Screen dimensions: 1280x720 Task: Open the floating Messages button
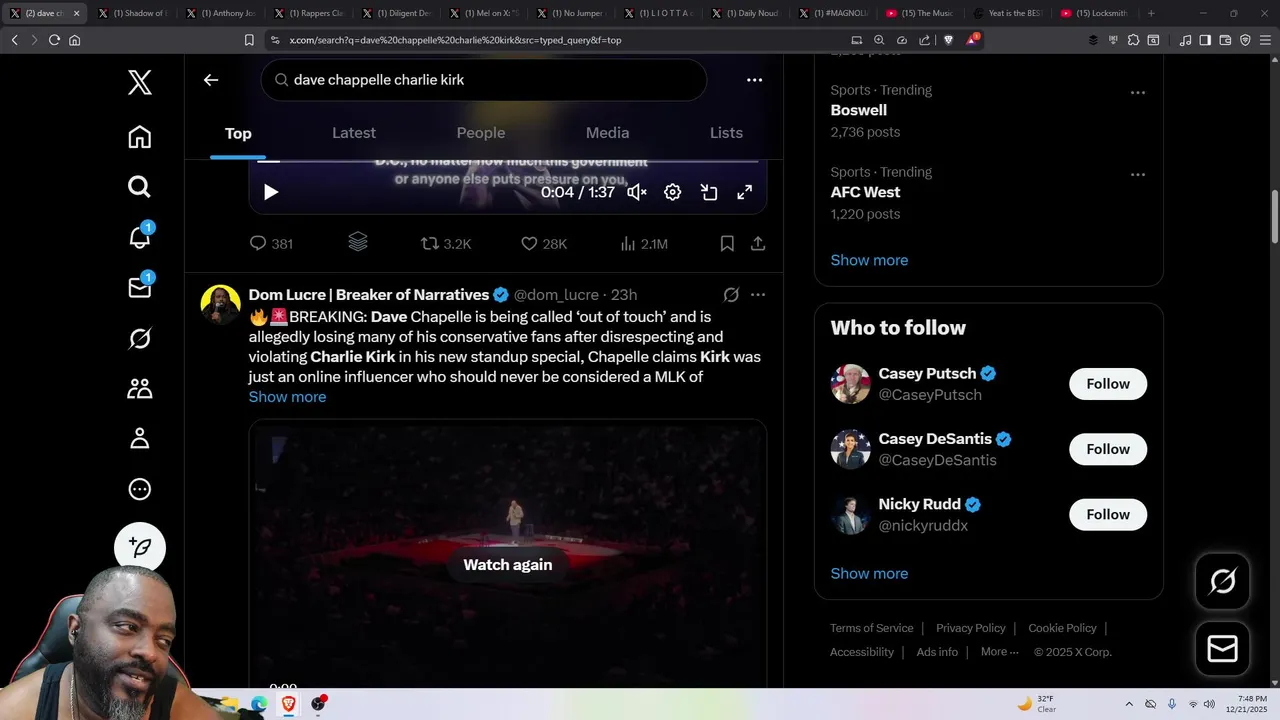[1223, 649]
